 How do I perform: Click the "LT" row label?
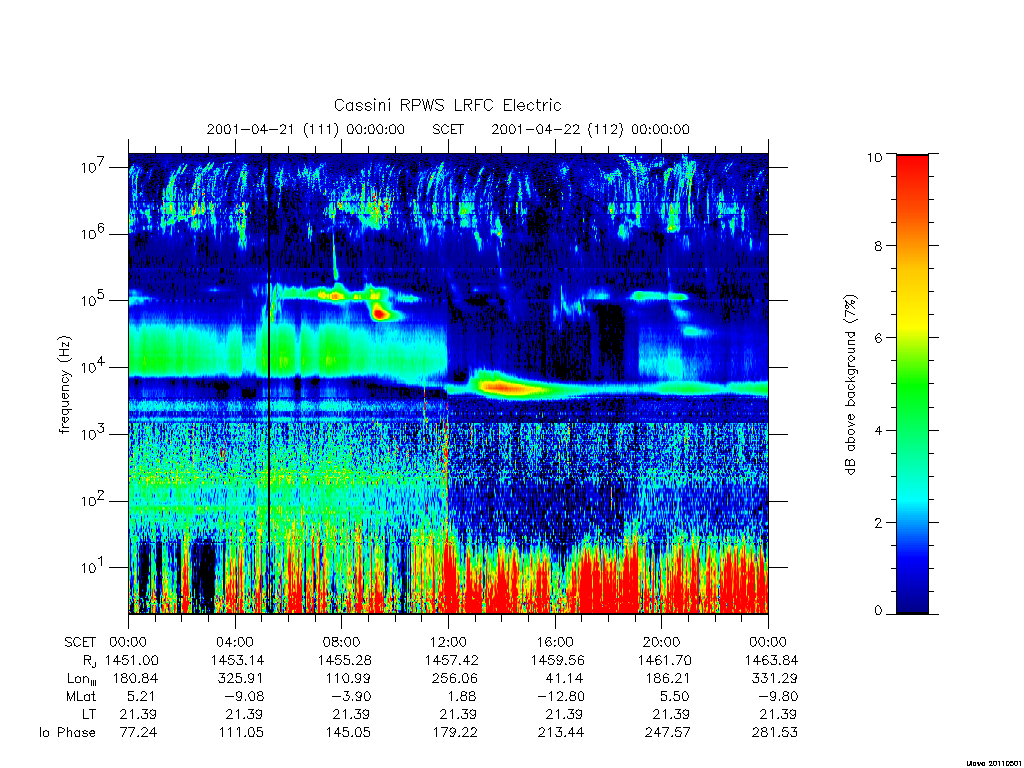tap(89, 714)
